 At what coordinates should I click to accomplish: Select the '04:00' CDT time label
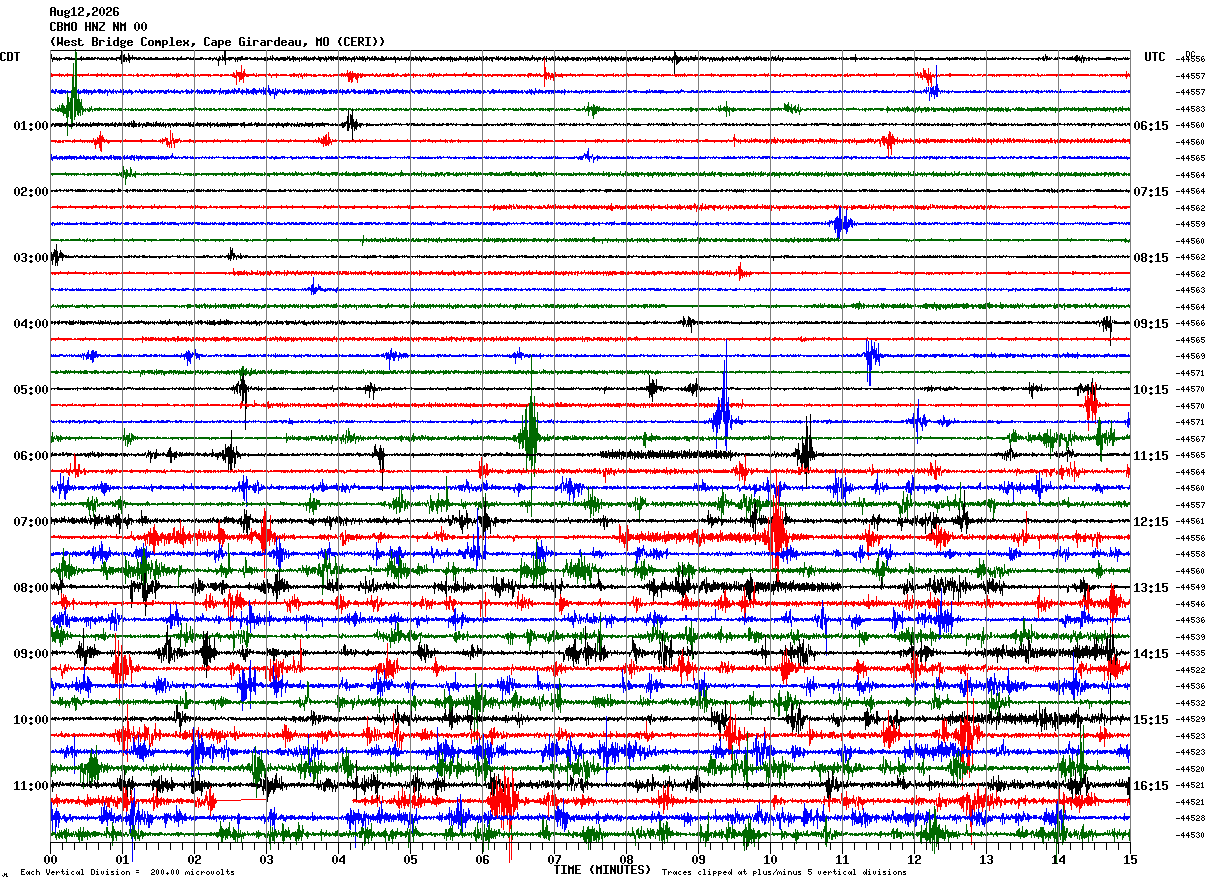tap(31, 324)
